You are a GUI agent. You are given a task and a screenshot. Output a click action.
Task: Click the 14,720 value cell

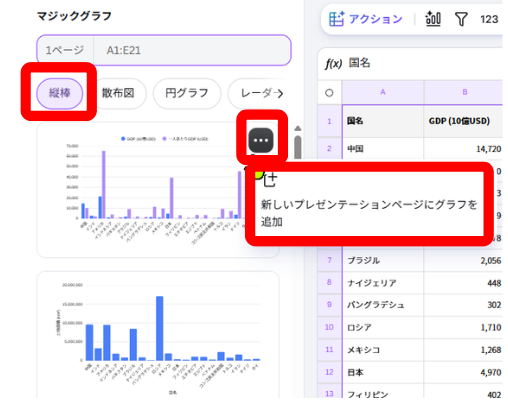[463, 149]
